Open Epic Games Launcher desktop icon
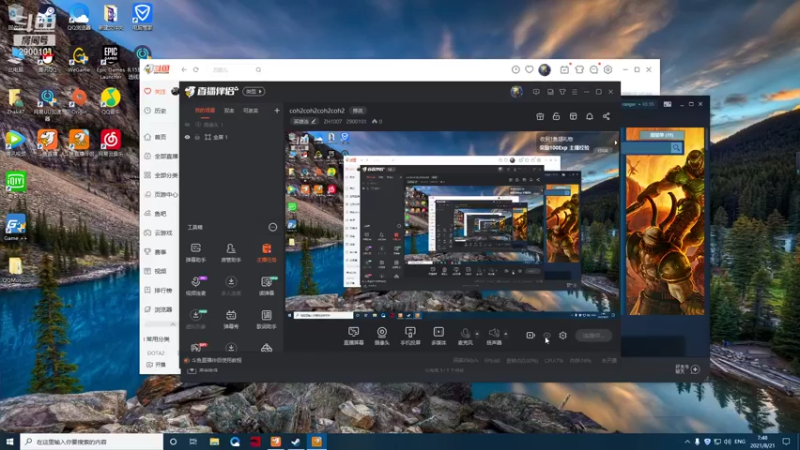 tap(111, 63)
